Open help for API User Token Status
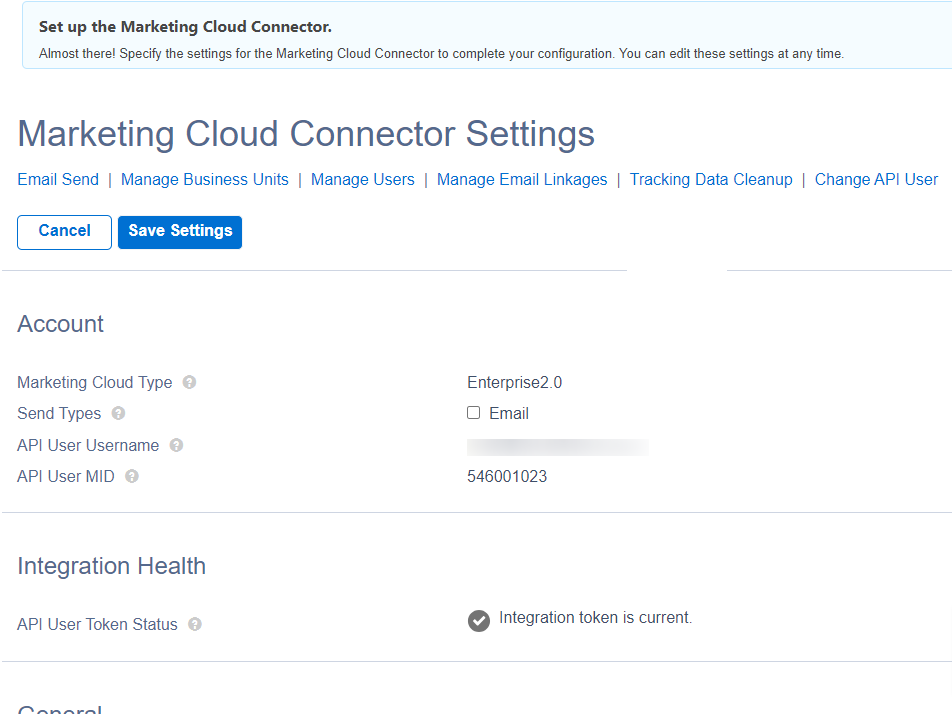Image resolution: width=952 pixels, height=714 pixels. click(x=193, y=624)
